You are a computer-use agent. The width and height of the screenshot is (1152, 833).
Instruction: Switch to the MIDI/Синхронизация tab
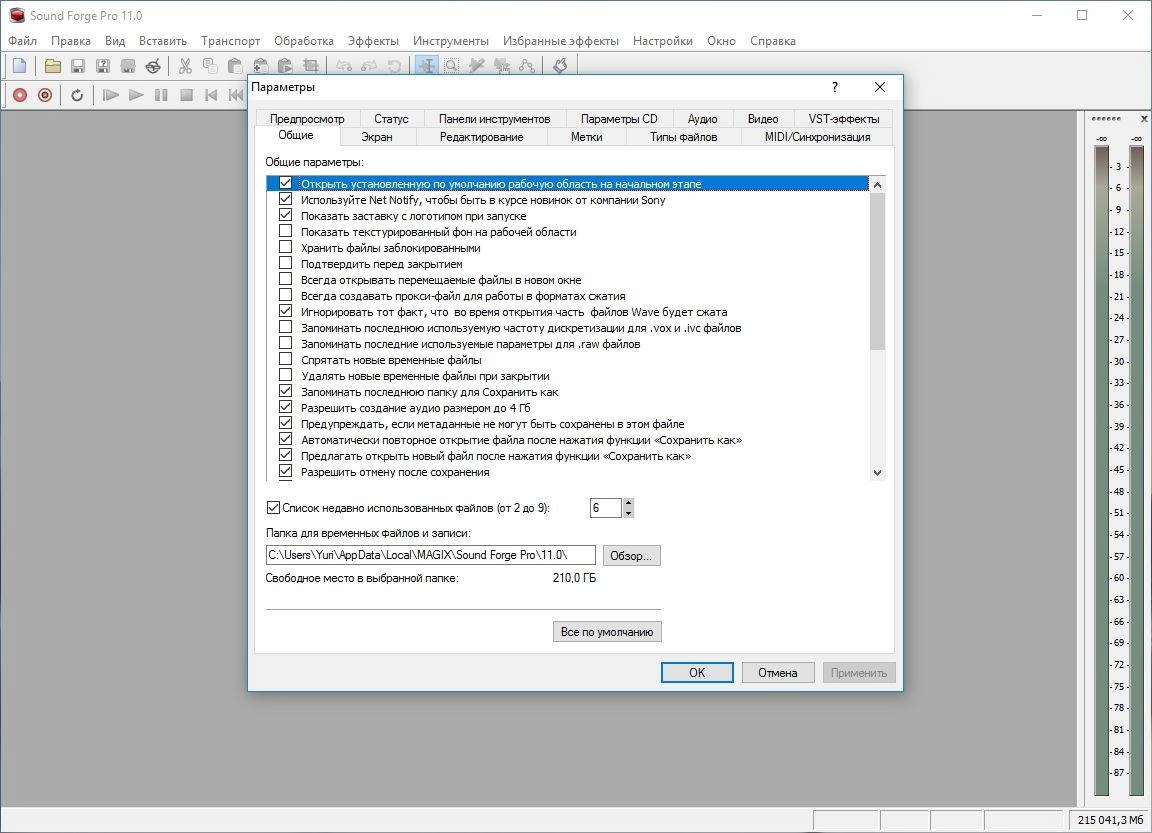pos(817,137)
